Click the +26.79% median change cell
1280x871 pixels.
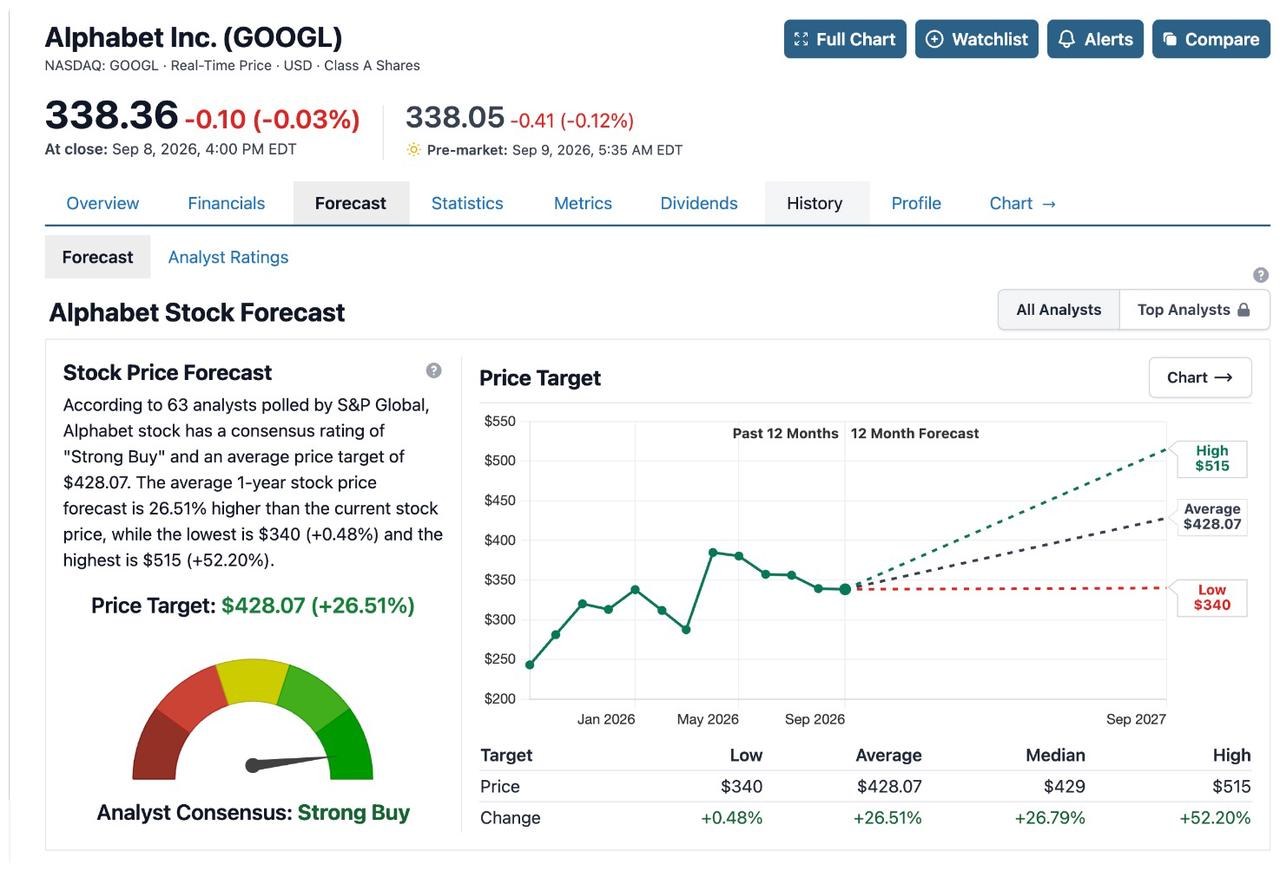pyautogui.click(x=1050, y=818)
